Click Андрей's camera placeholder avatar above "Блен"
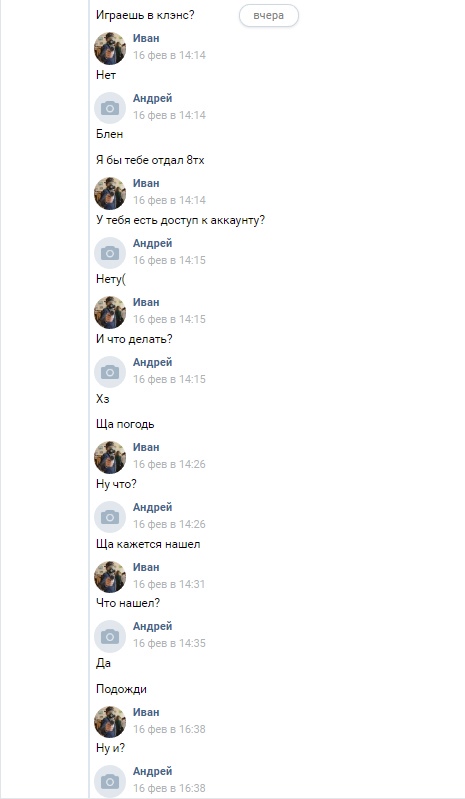 click(x=110, y=108)
